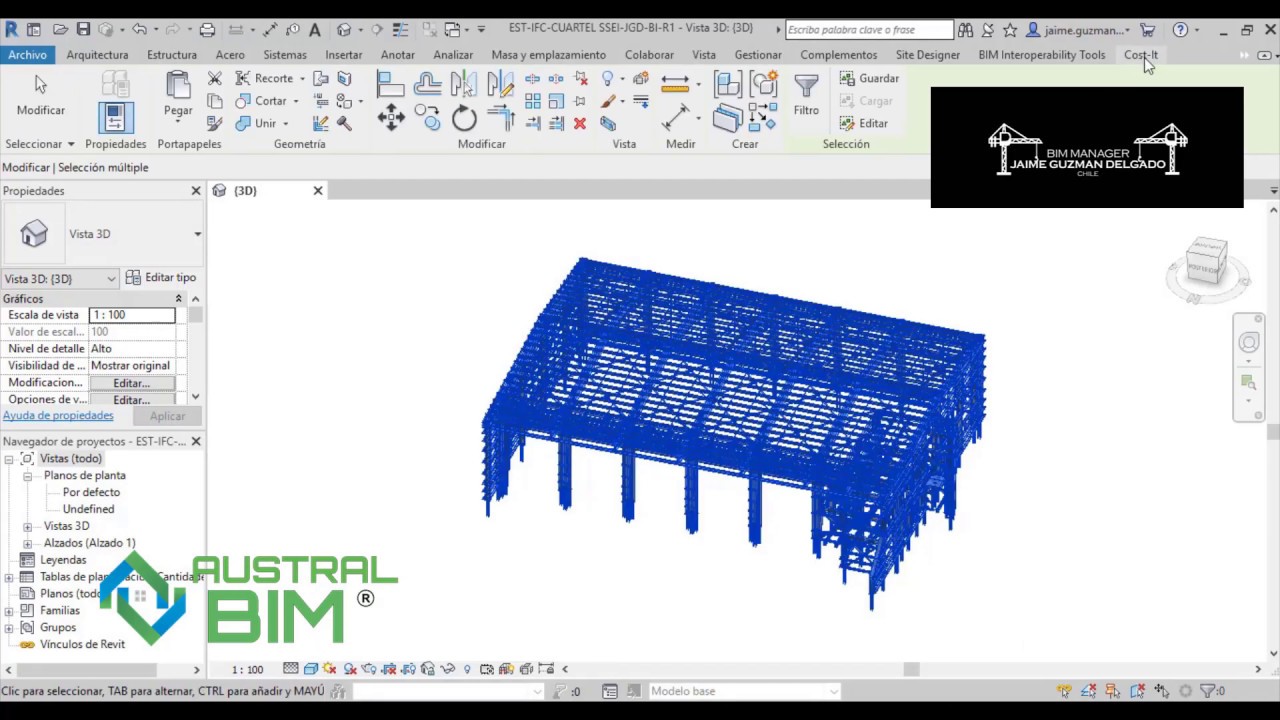The image size is (1280, 720).
Task: Toggle temporary hide/isolate glasses icon
Action: coord(447,669)
